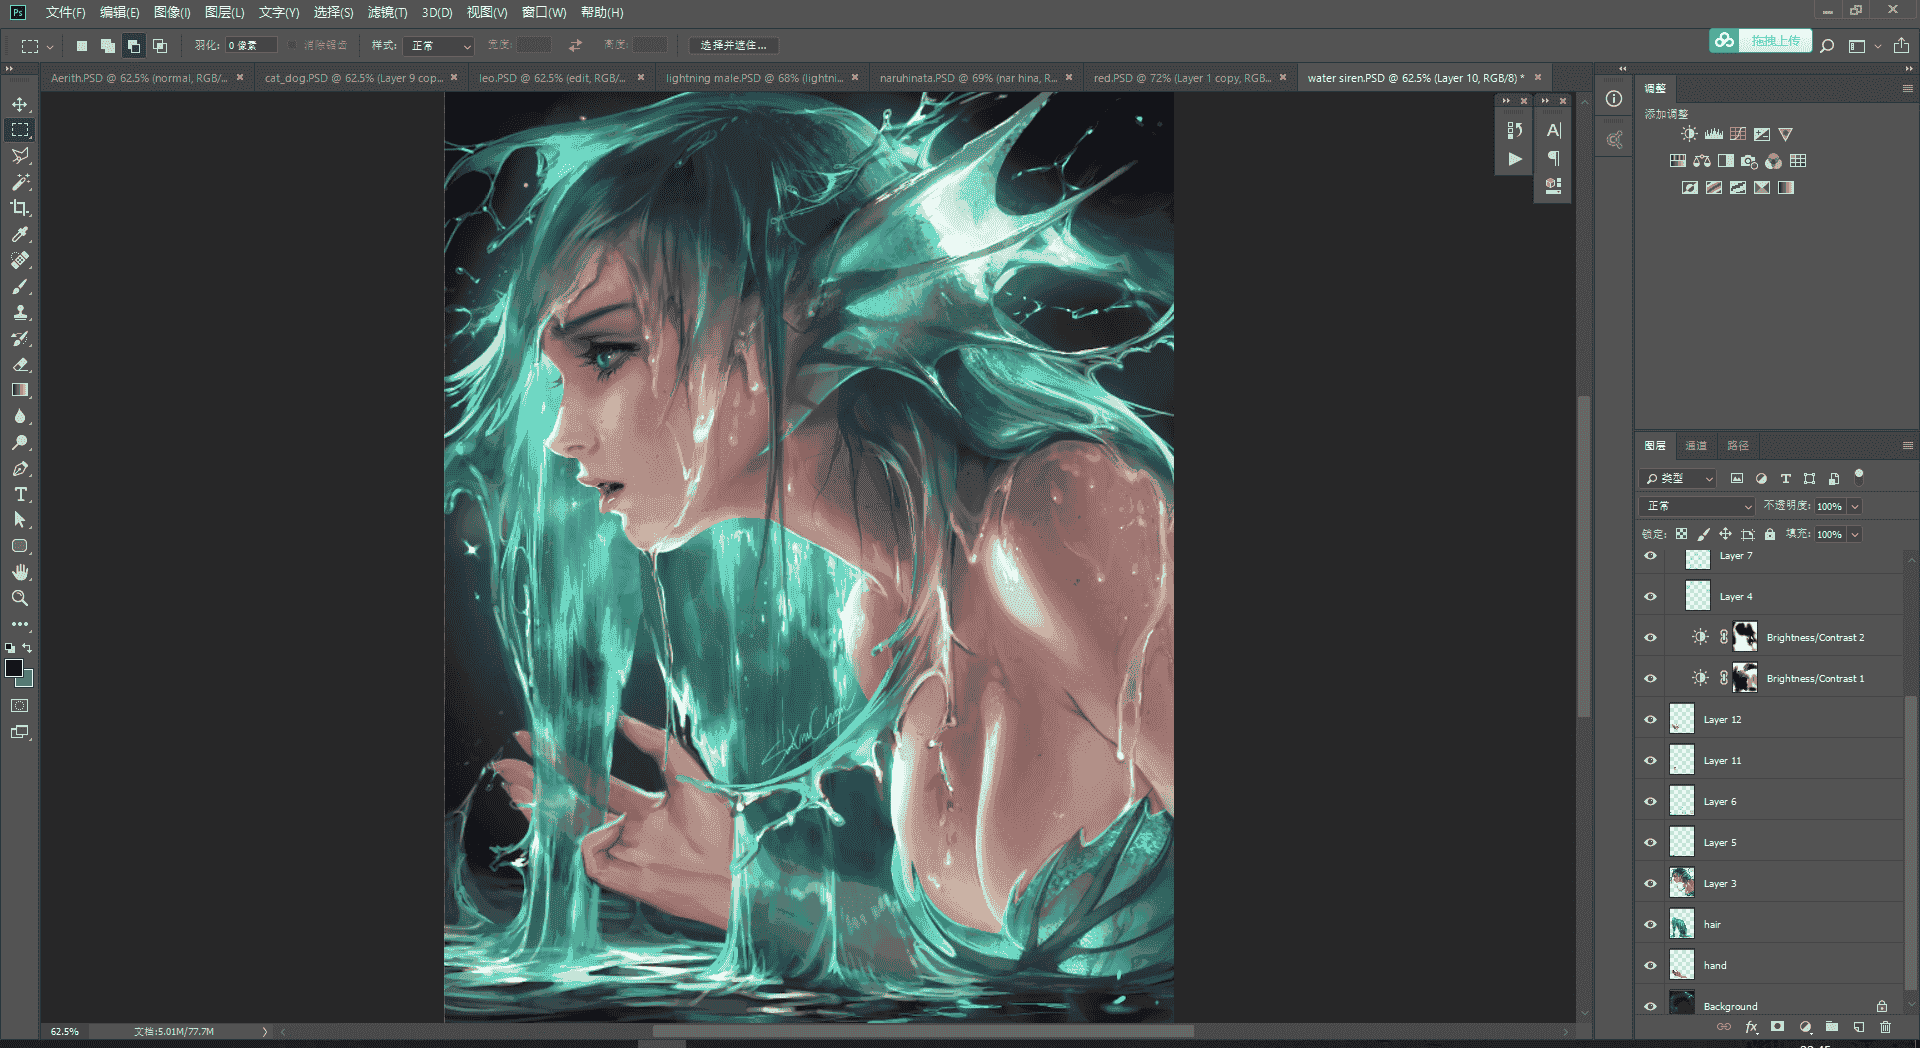Click the 羽化 feather value input field
The image size is (1920, 1048).
click(250, 45)
